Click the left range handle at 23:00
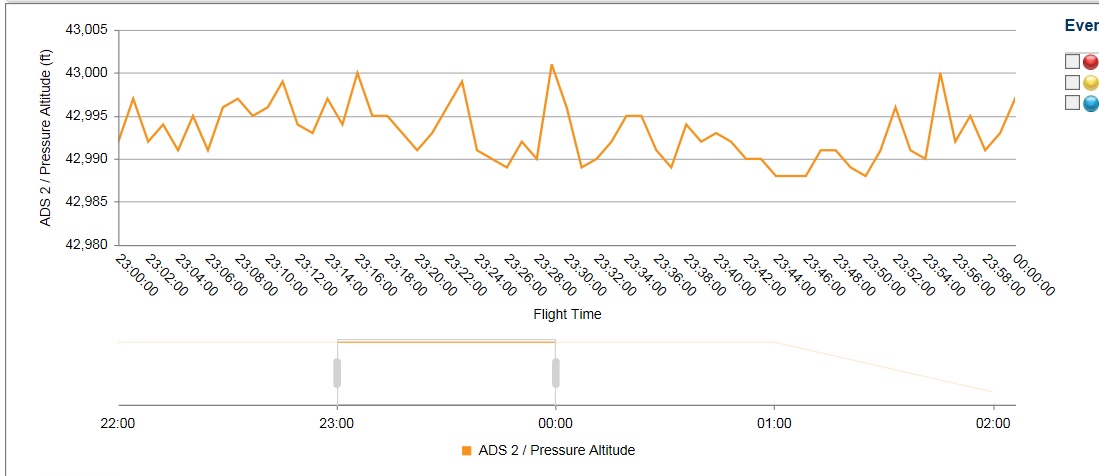The width and height of the screenshot is (1099, 476). (x=337, y=372)
